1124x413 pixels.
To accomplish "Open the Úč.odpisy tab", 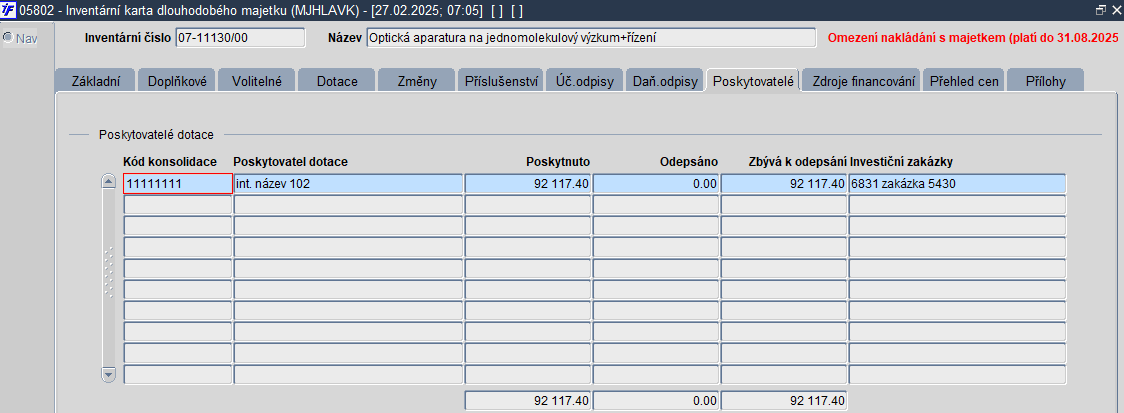I will click(x=585, y=81).
